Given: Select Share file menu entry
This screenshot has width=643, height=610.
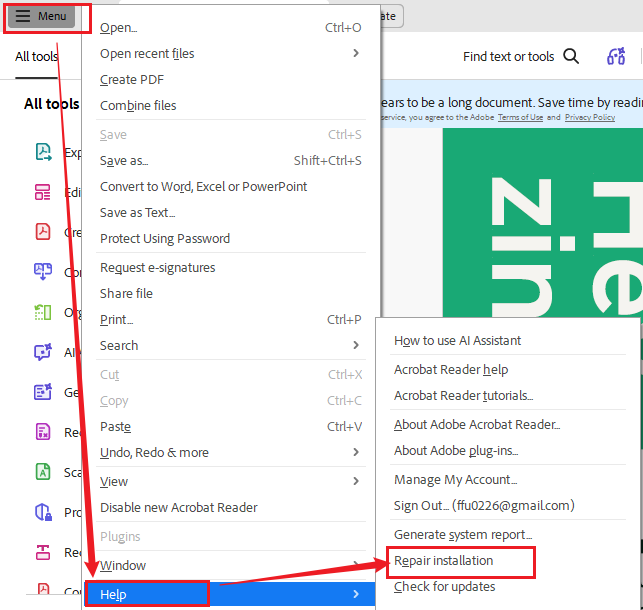Looking at the screenshot, I should point(230,293).
